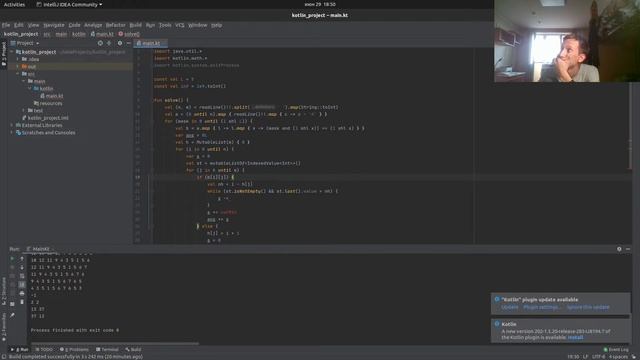Open the View menu
This screenshot has width=640, height=360.
[33, 25]
